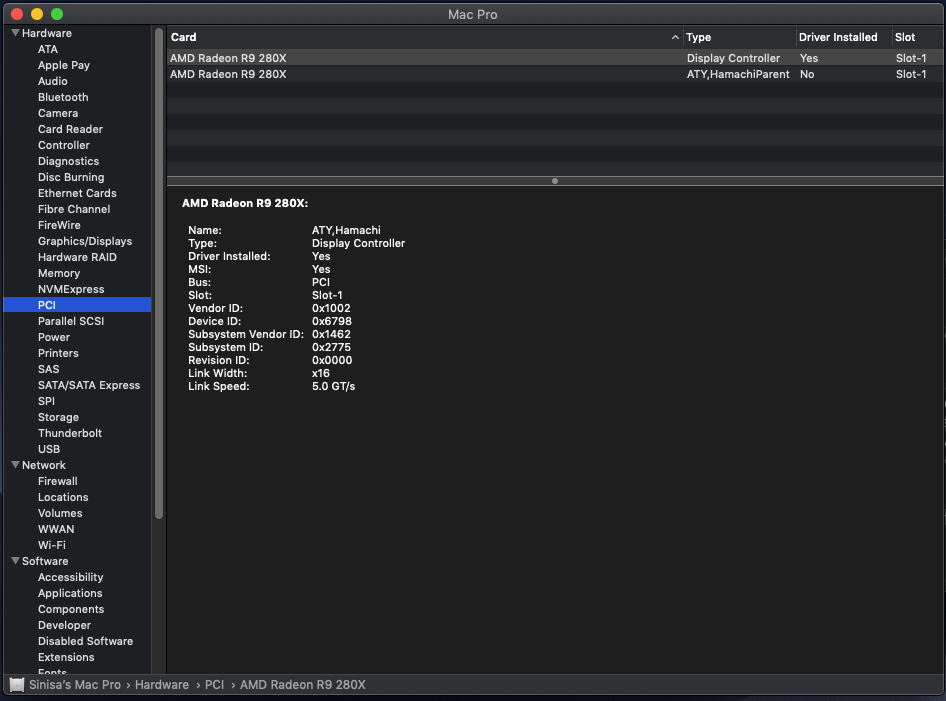Open FireWire hardware entry

click(x=59, y=225)
